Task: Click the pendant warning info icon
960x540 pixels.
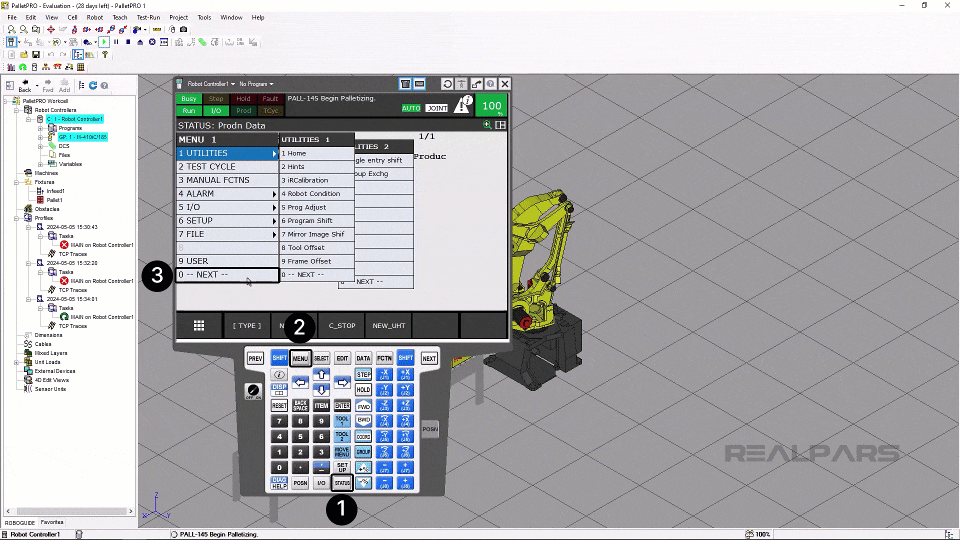Action: [x=463, y=104]
